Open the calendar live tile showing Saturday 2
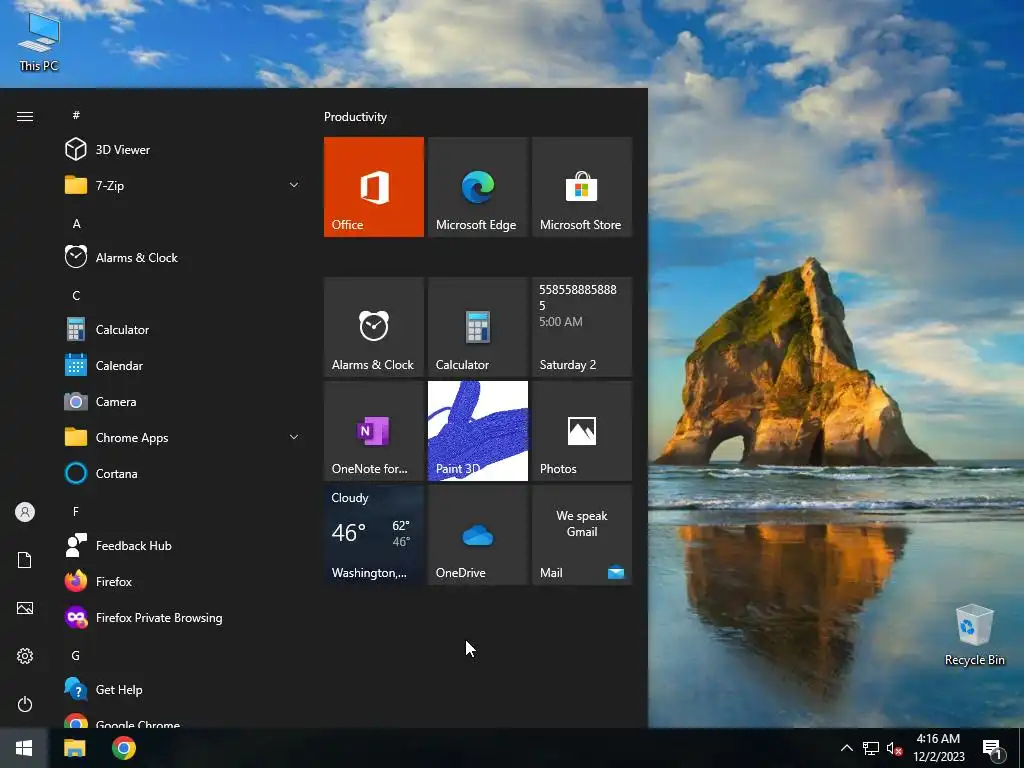The image size is (1024, 768). [582, 327]
